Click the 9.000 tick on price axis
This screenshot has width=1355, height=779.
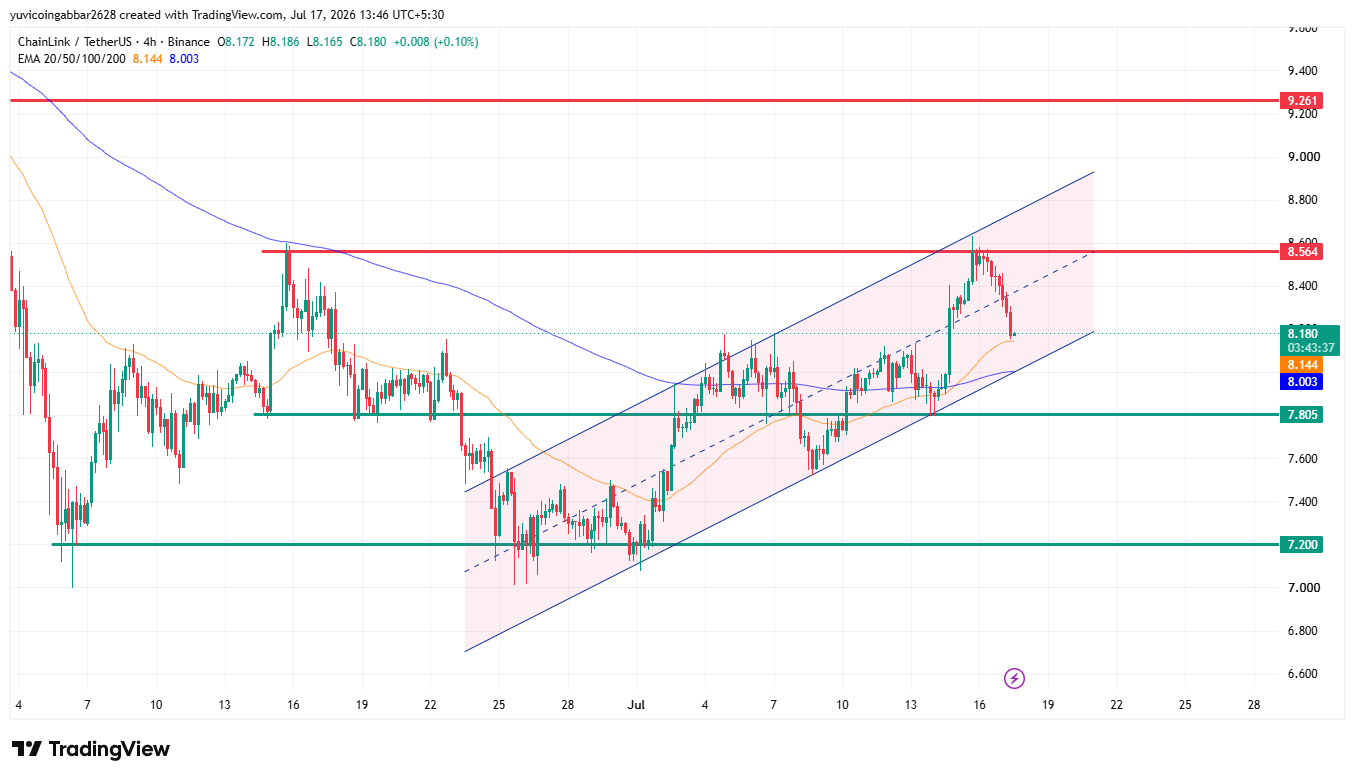coord(1303,157)
